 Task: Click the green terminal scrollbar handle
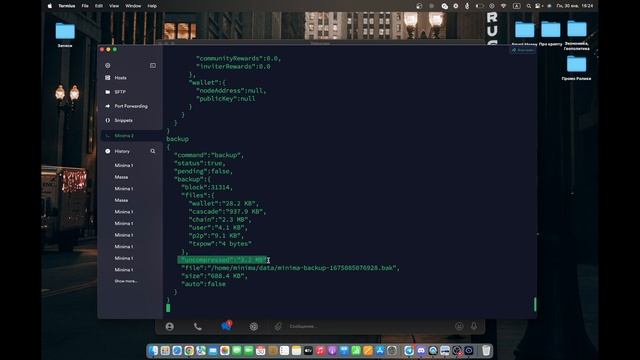click(x=535, y=304)
